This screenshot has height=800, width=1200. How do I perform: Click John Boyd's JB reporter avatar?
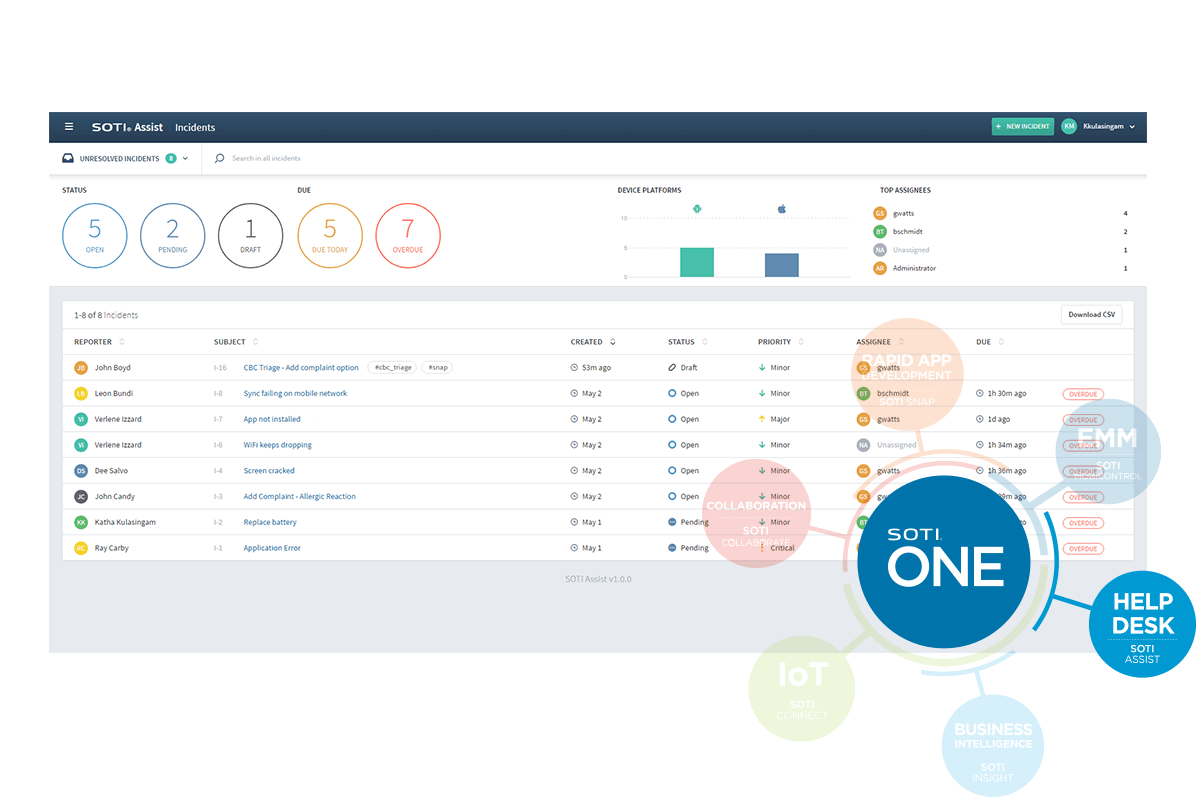pyautogui.click(x=81, y=368)
